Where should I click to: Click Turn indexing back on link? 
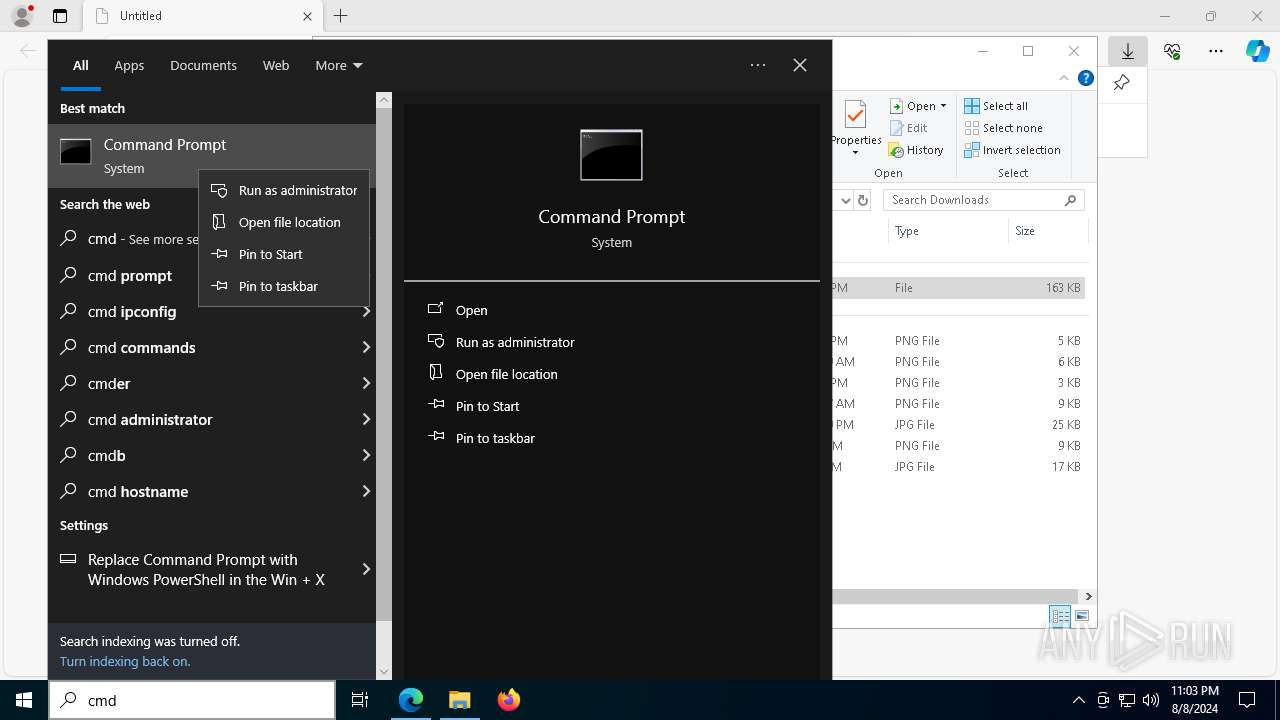coord(125,661)
